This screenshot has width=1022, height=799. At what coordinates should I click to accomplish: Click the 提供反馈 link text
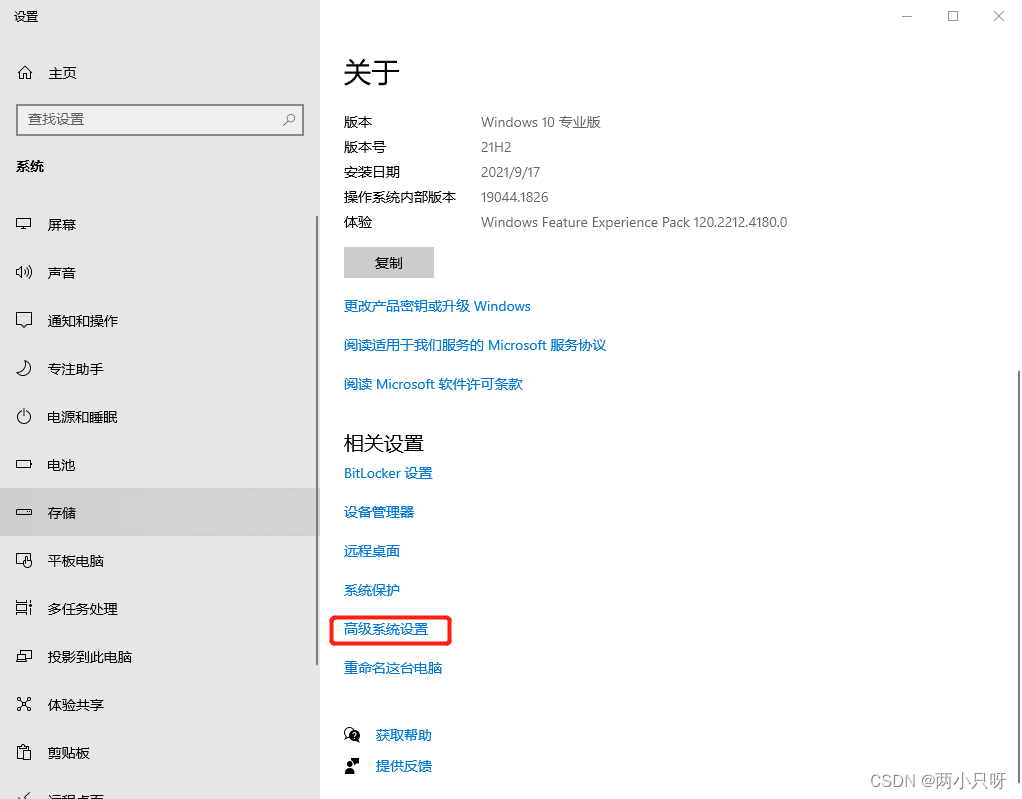(x=403, y=766)
